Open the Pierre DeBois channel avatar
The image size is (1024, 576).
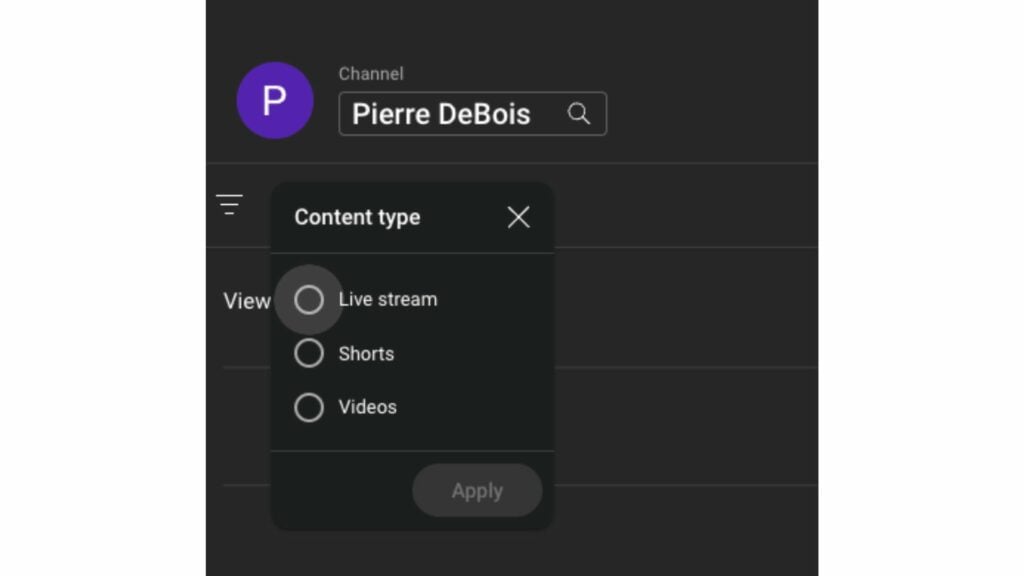[275, 100]
